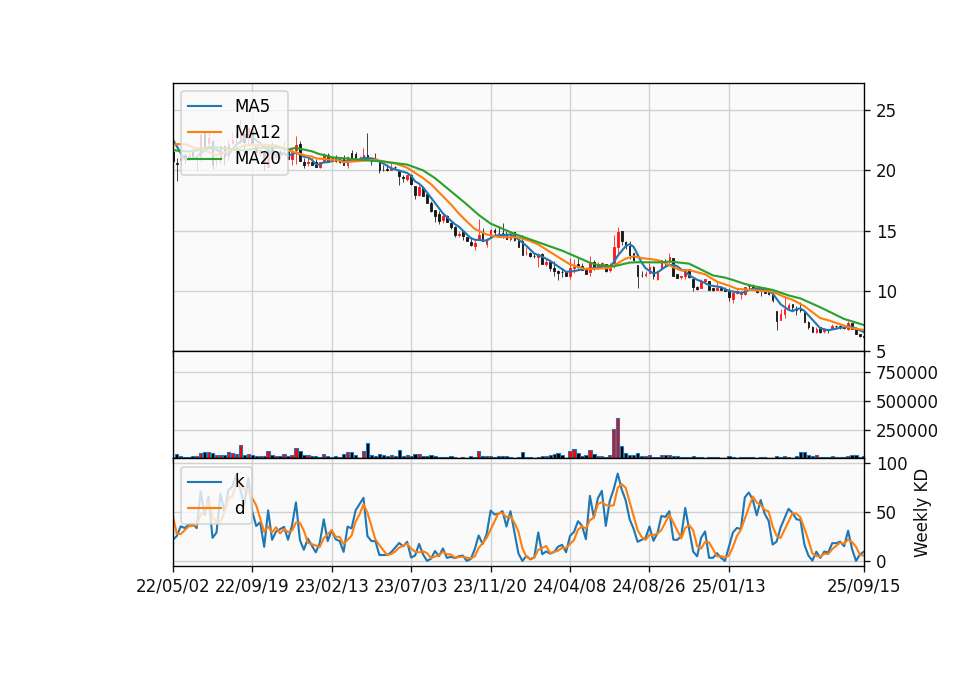
Task: Click the orange MA12 legend line sample
Action: (x=204, y=132)
